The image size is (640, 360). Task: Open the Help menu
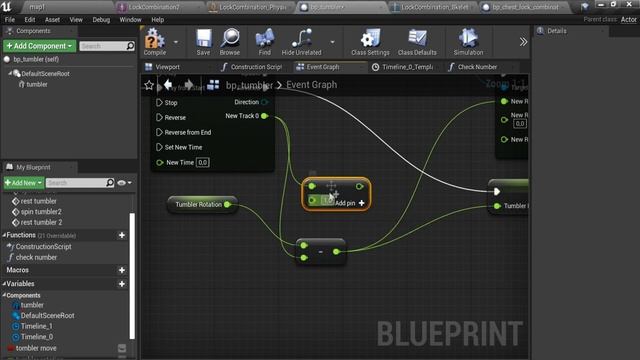tap(158, 20)
